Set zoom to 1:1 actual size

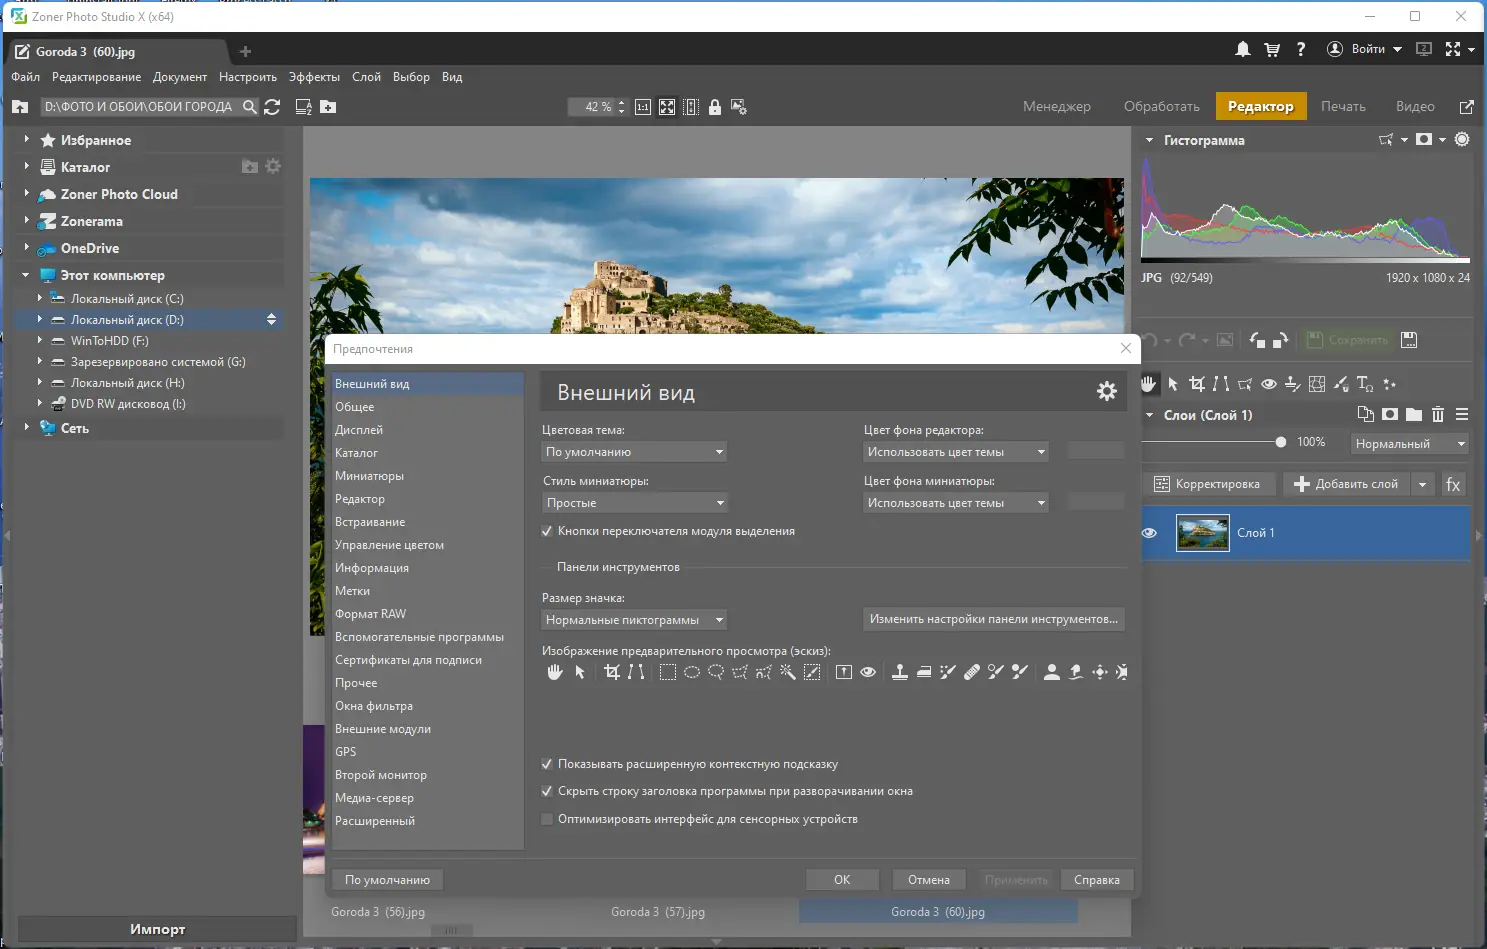click(x=643, y=107)
